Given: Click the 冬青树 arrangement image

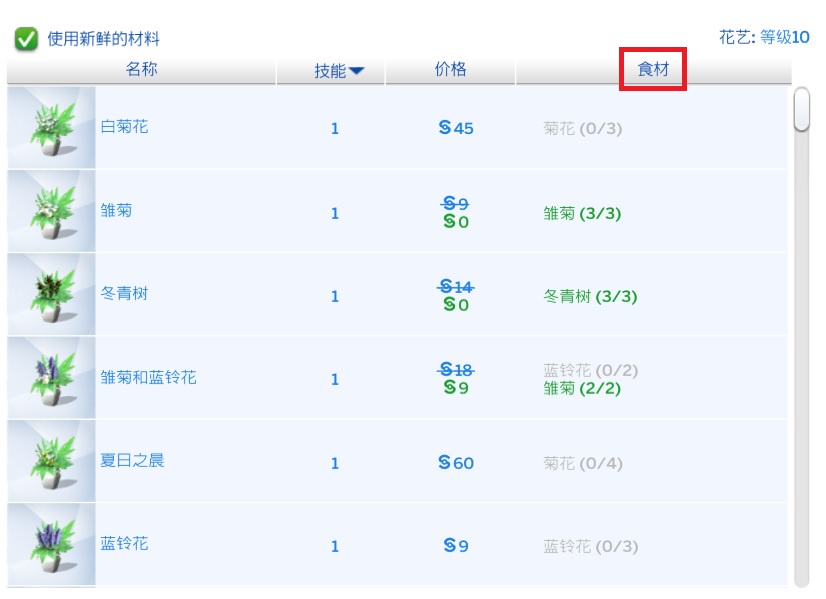Looking at the screenshot, I should [51, 294].
